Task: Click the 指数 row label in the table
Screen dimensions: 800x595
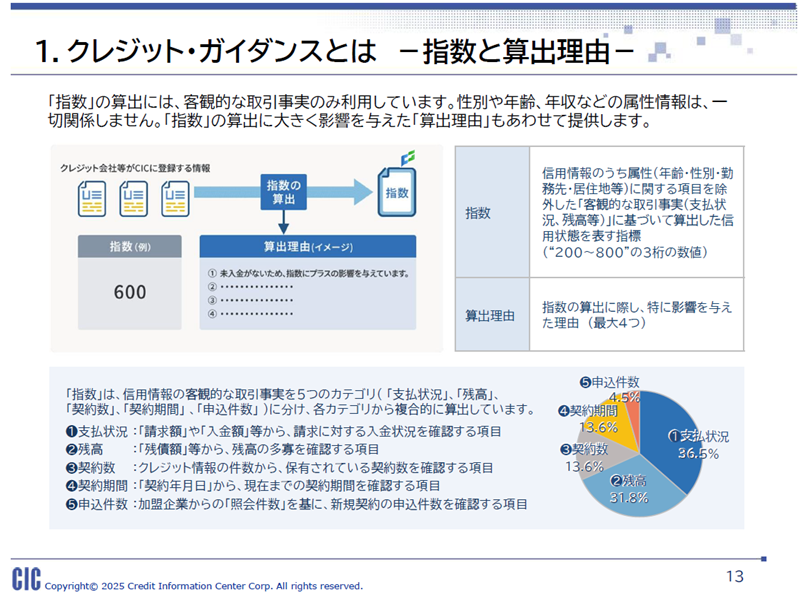Action: click(x=478, y=213)
